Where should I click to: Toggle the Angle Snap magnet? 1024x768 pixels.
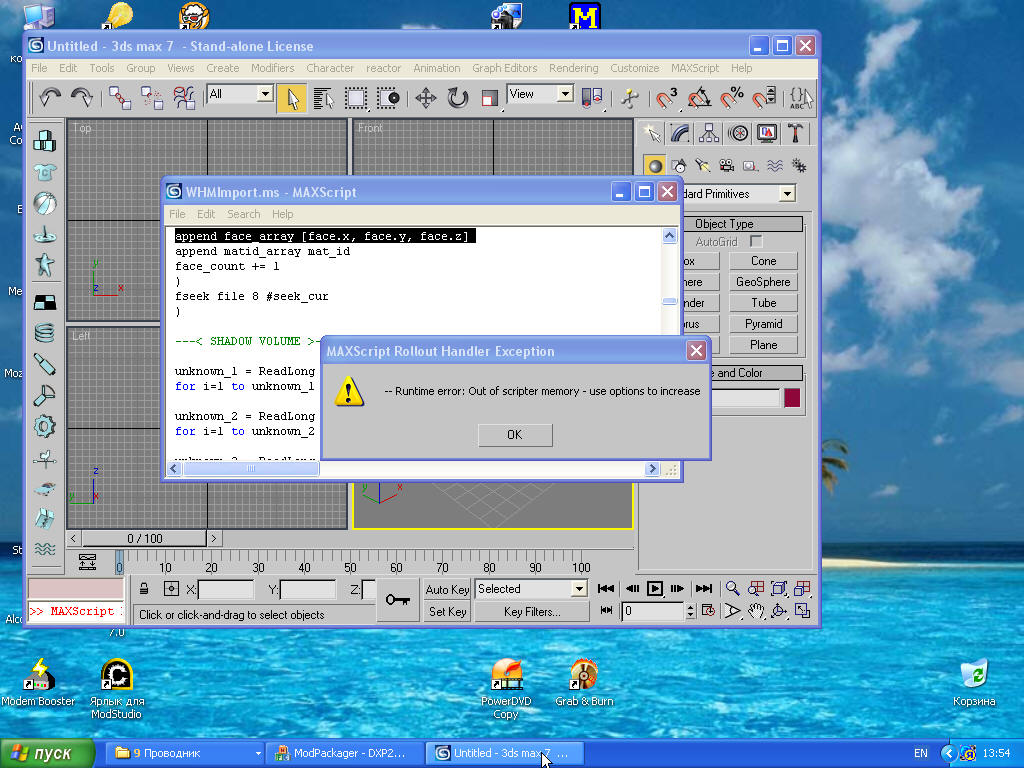[x=699, y=98]
